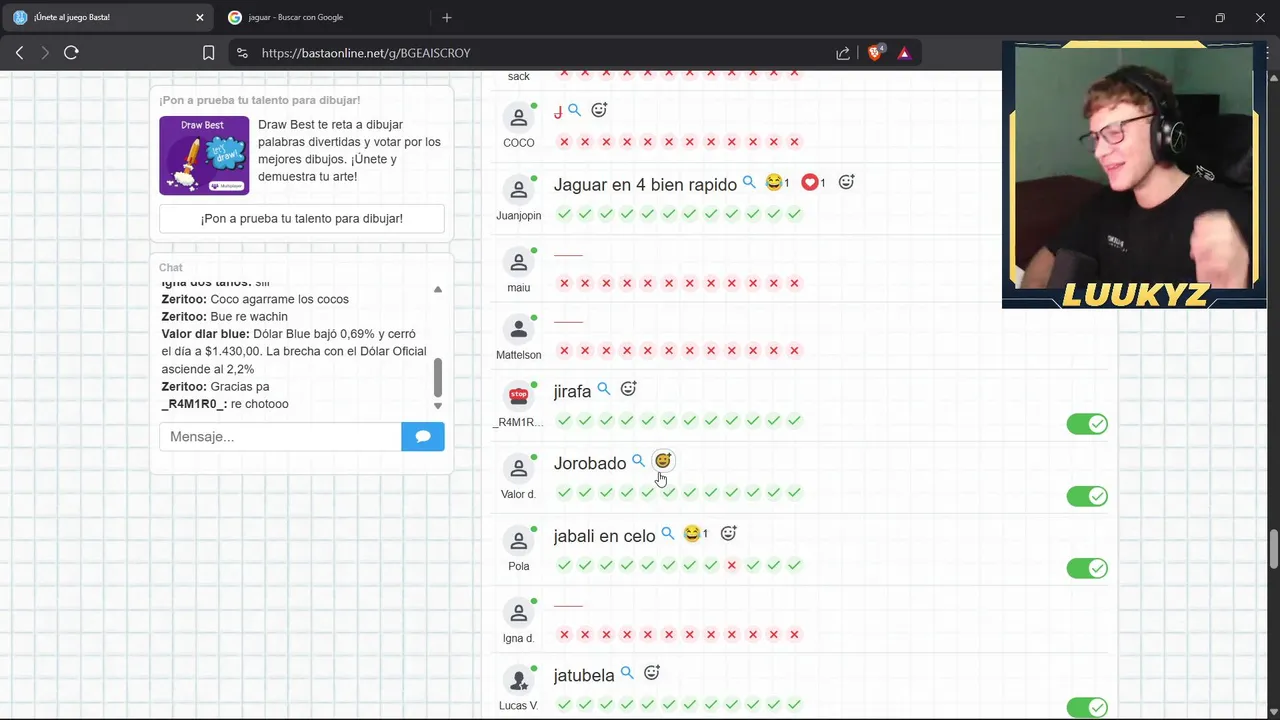
Task: Toggle approval switch for jatubela
Action: pyautogui.click(x=1087, y=708)
